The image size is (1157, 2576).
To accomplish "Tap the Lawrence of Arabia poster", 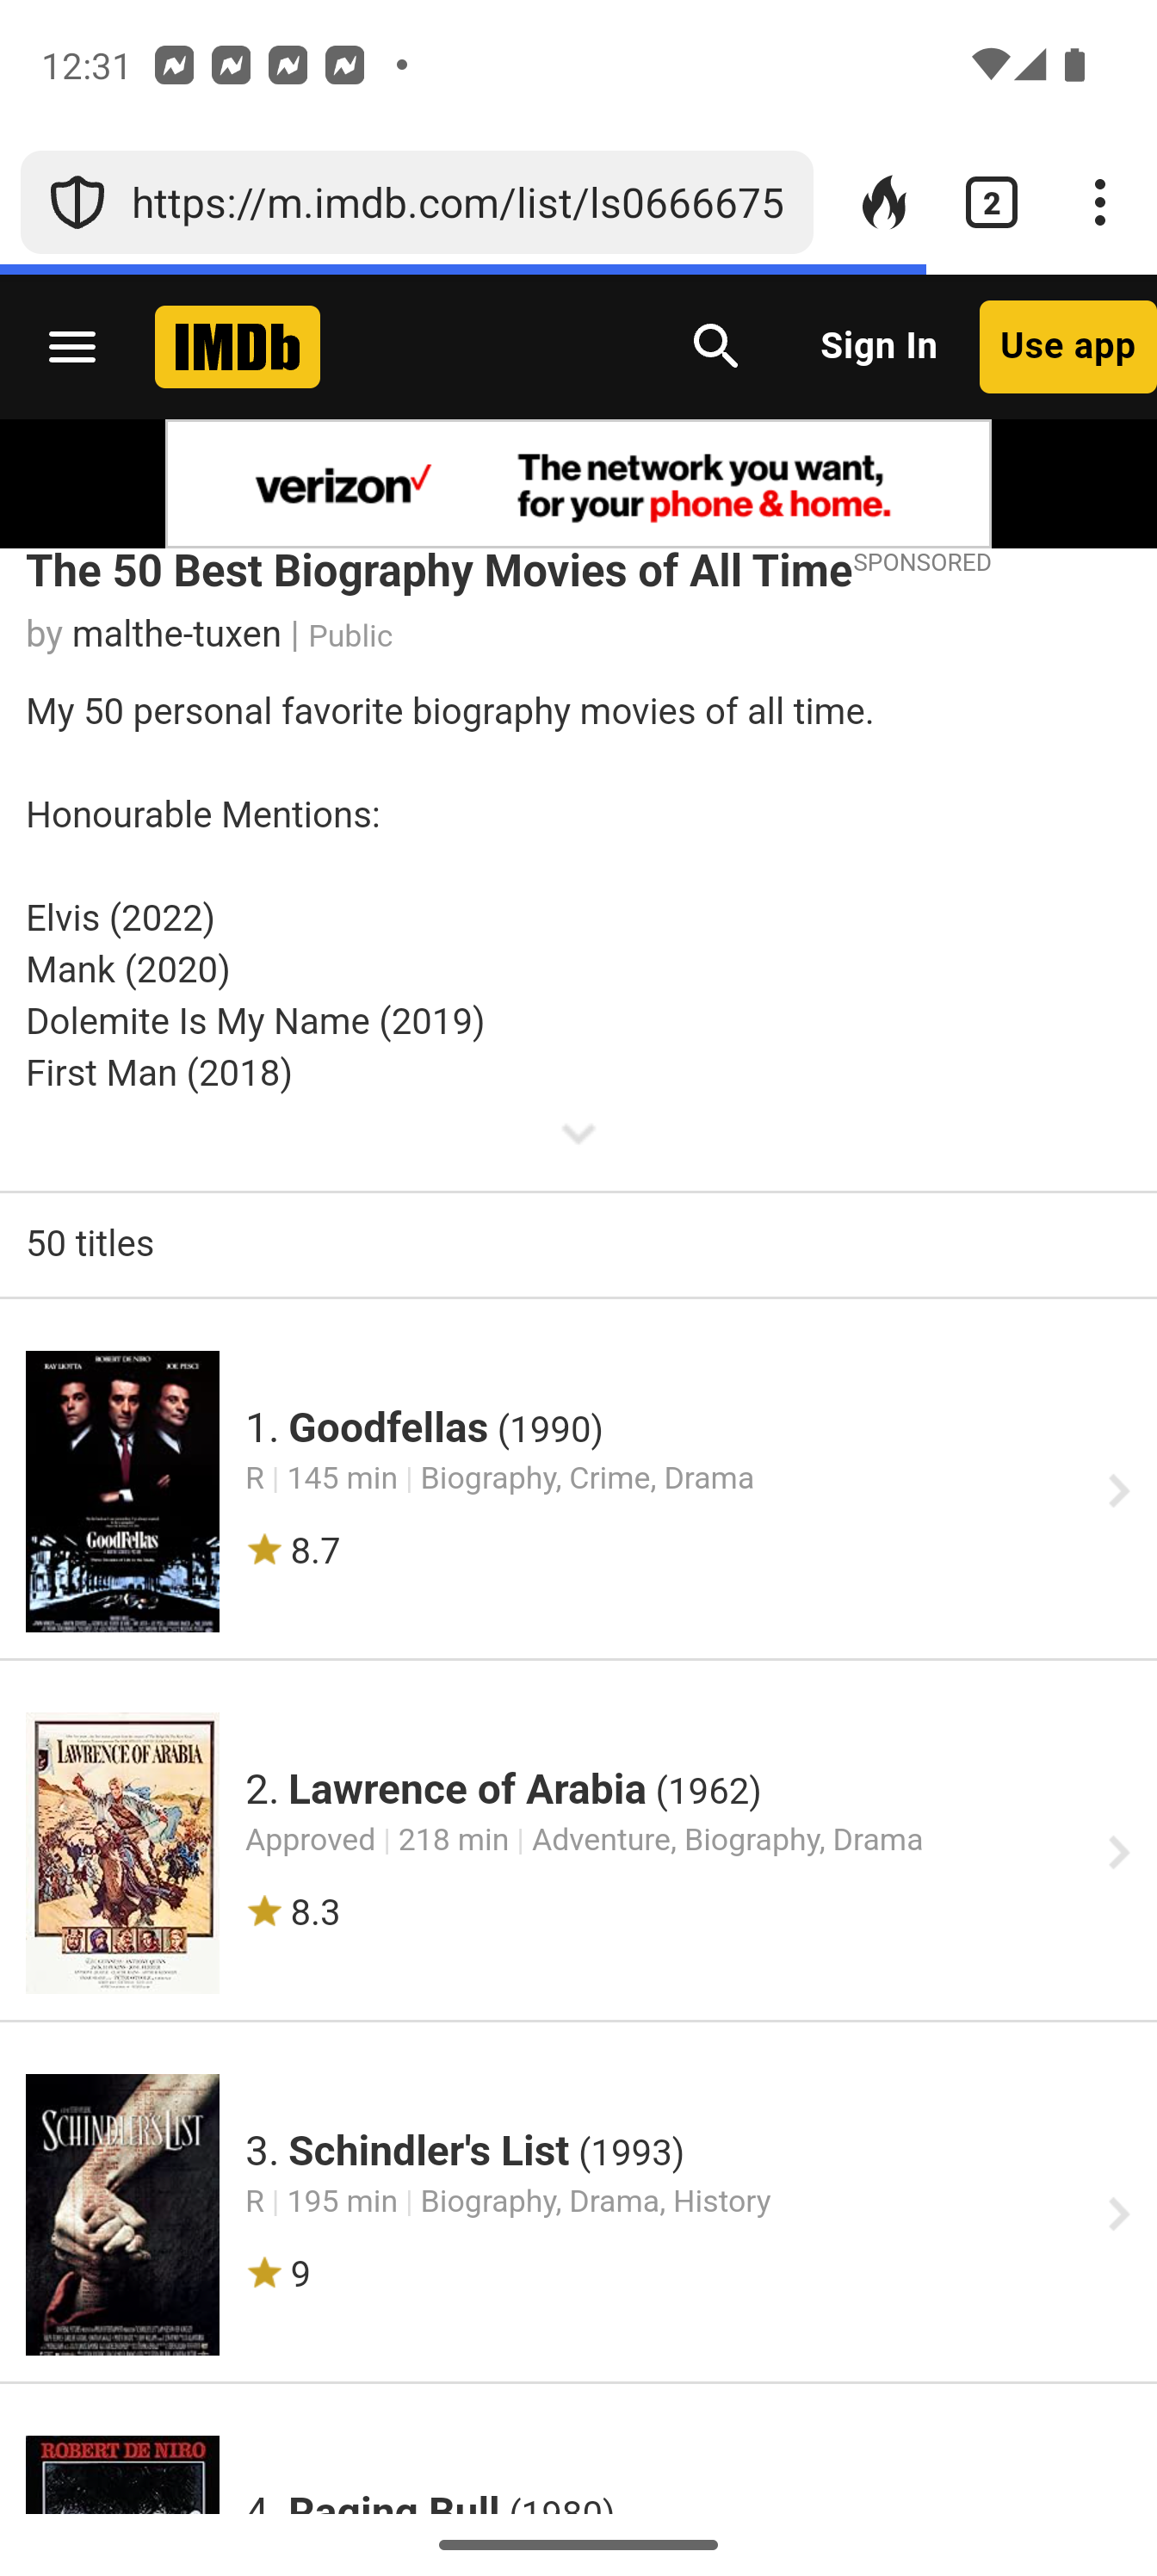I will coord(122,1853).
